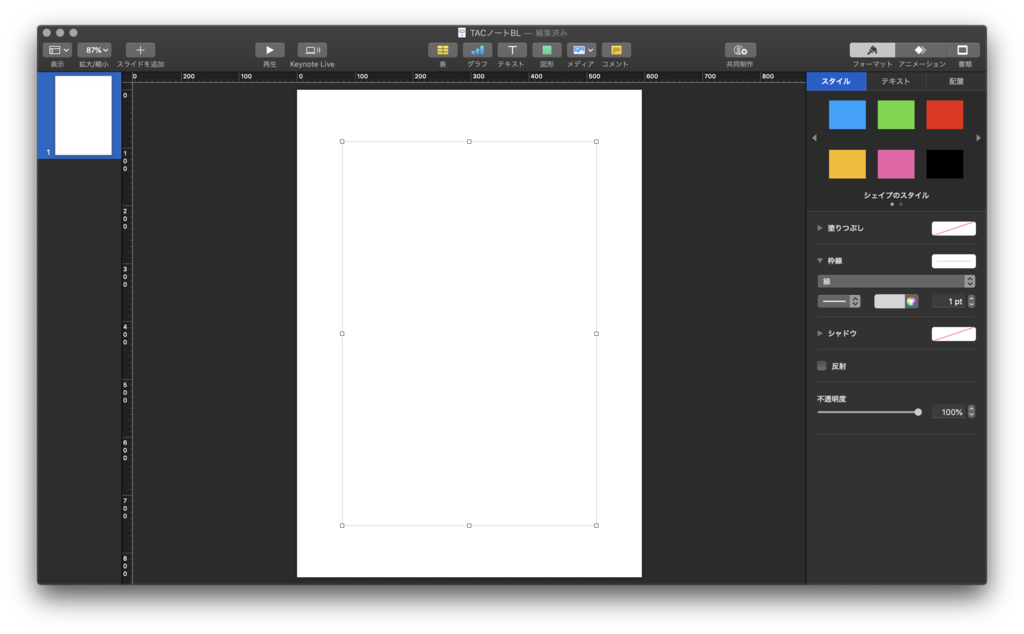Viewport: 1024px width, 634px height.
Task: Click the opacity slider handle
Action: (918, 412)
